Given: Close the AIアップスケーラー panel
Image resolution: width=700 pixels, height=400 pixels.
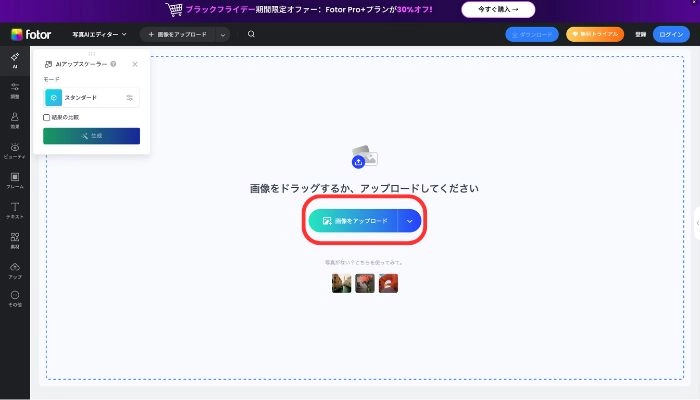Looking at the screenshot, I should 135,64.
